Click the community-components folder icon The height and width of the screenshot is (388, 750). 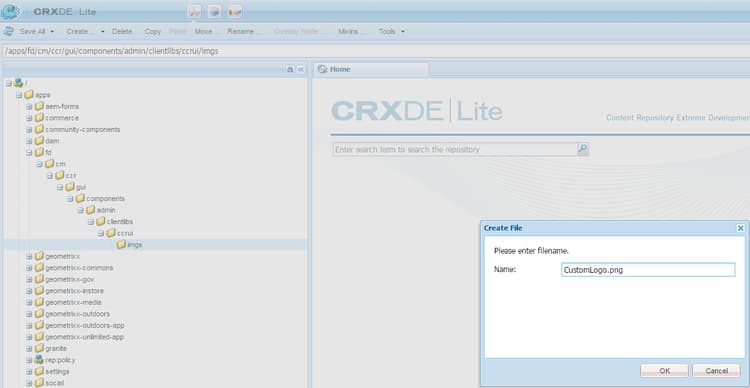pyautogui.click(x=39, y=129)
